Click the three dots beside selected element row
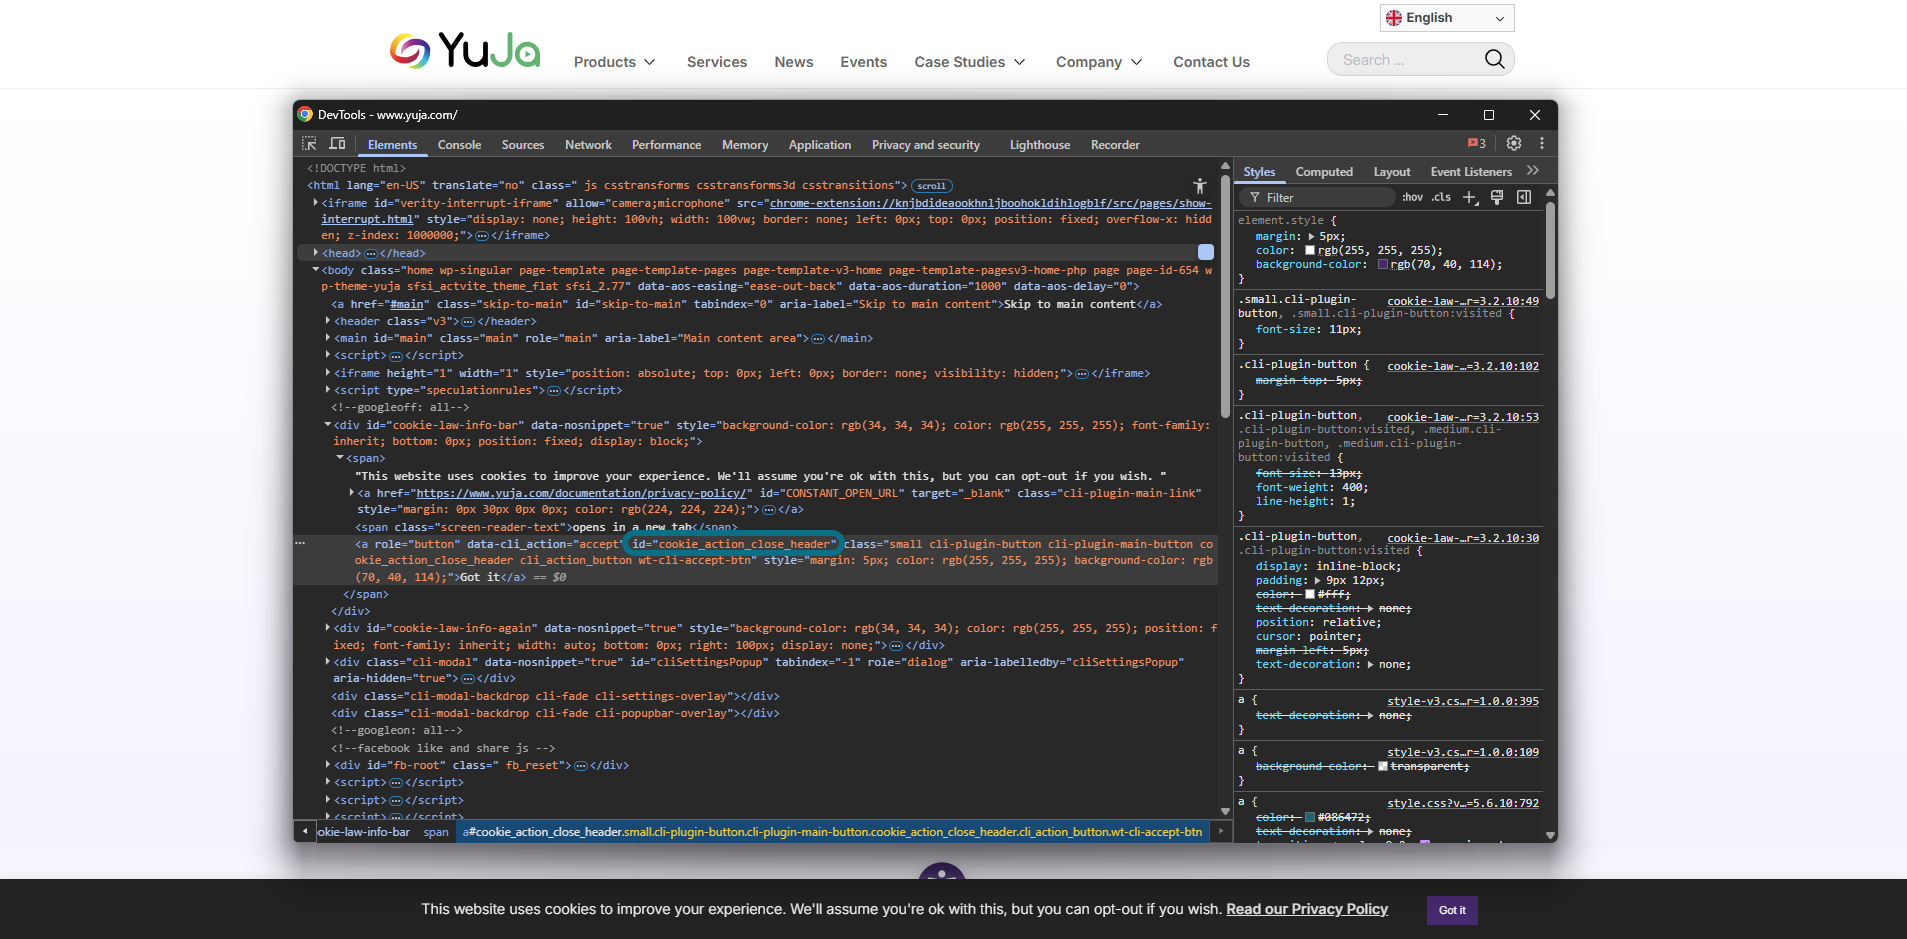1907x939 pixels. [x=300, y=543]
